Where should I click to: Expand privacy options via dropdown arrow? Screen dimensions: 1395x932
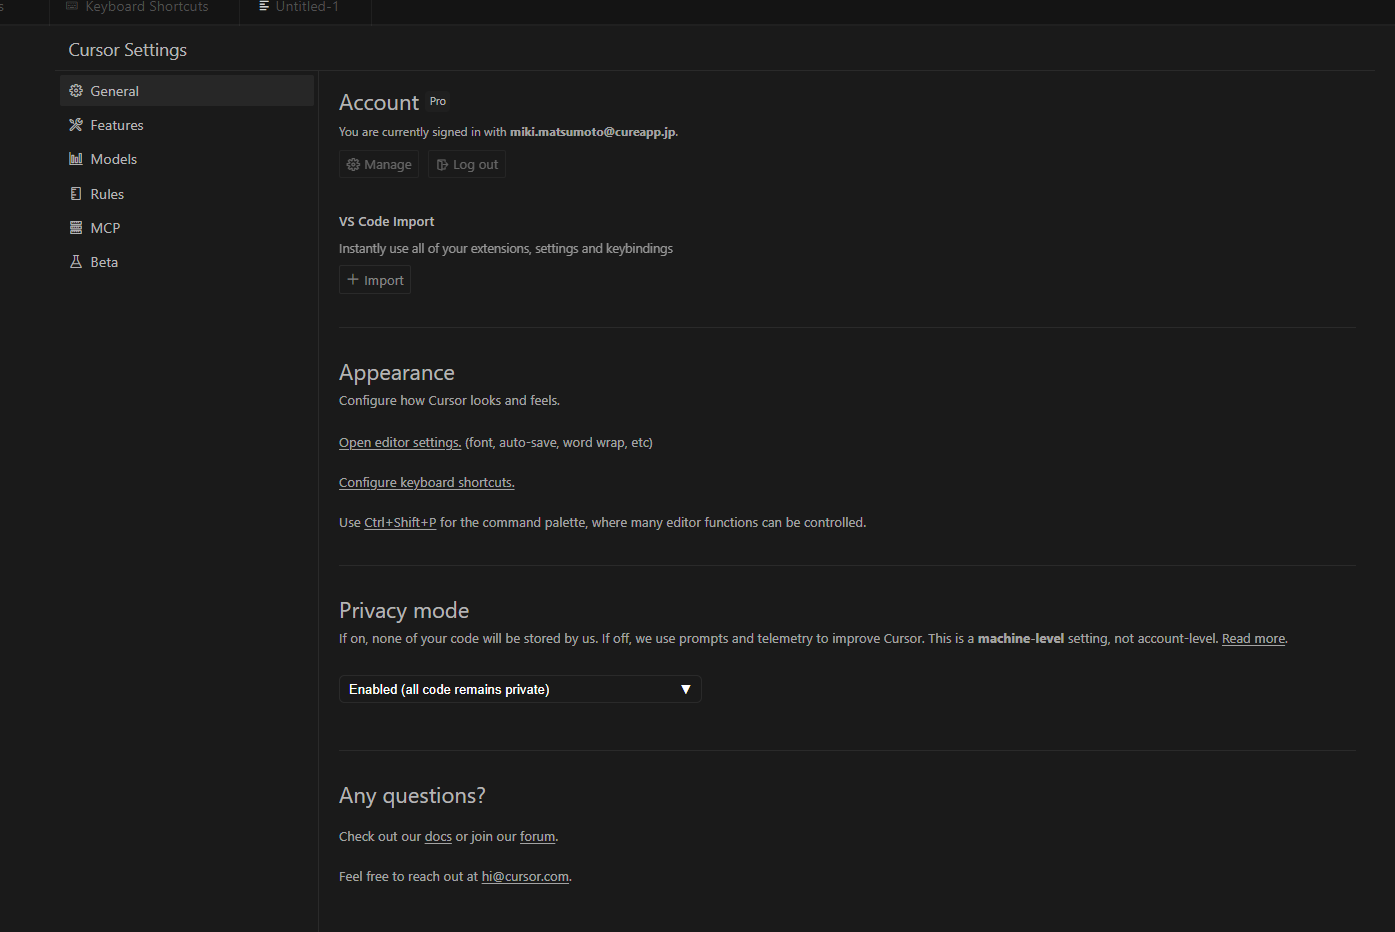[x=685, y=689]
